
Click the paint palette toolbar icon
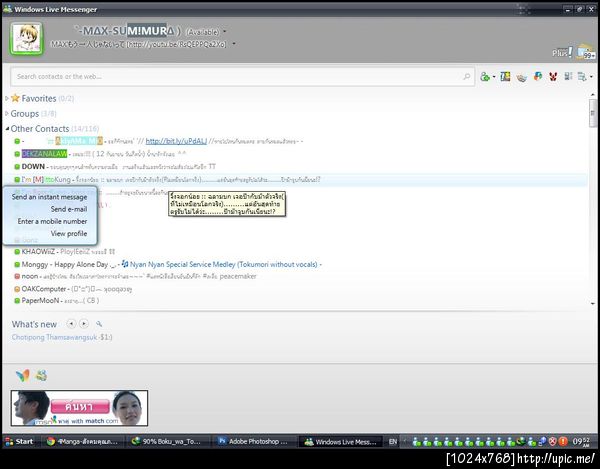(522, 77)
